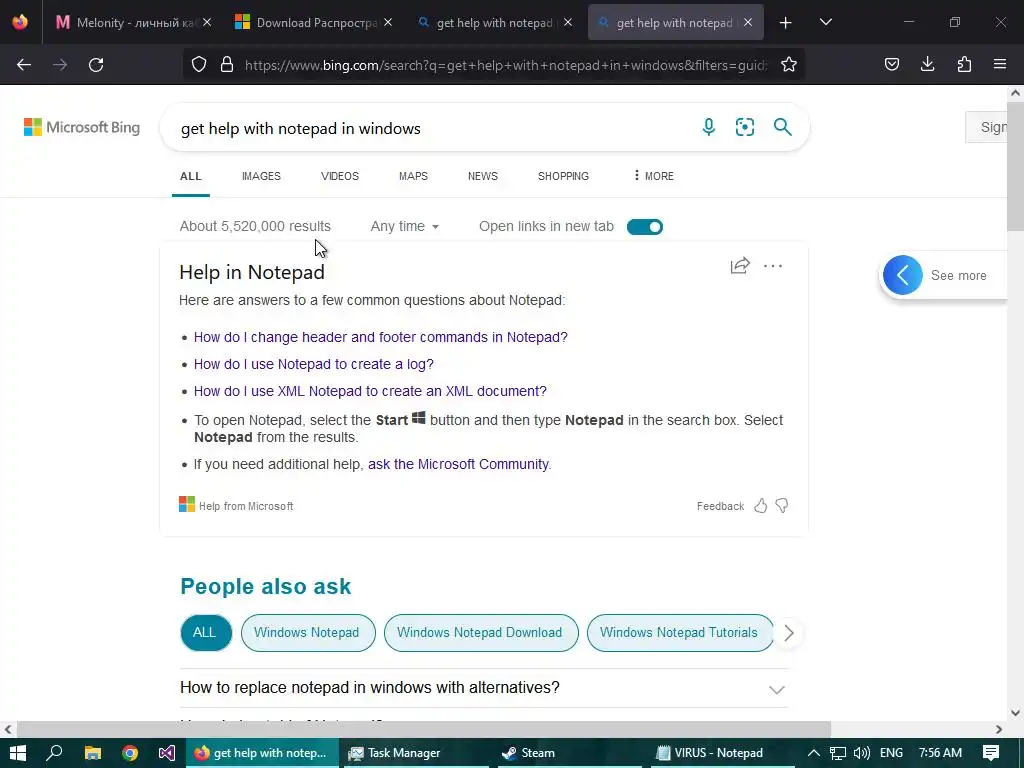Screen dimensions: 1024x768
Task: Open visual search camera icon
Action: tap(744, 127)
